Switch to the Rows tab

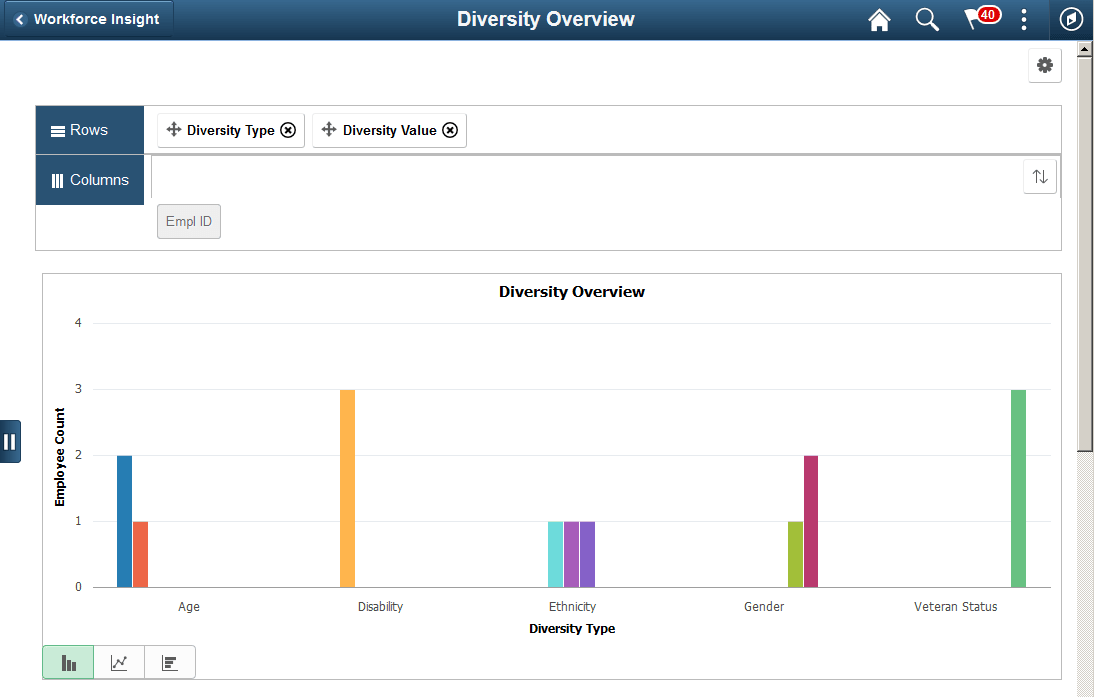[x=89, y=130]
